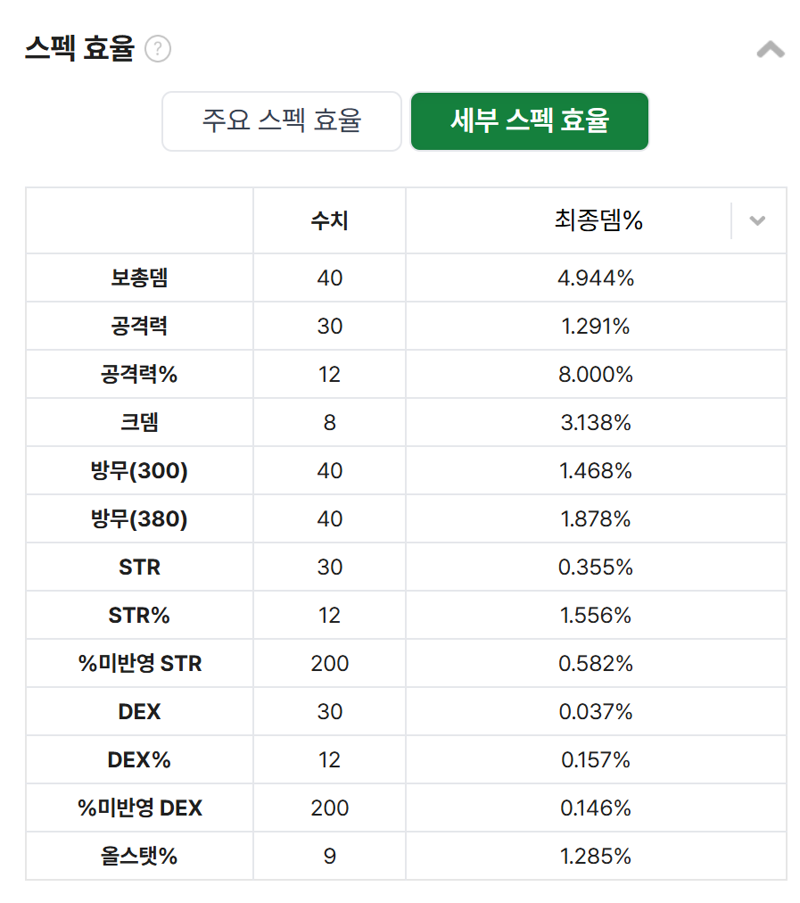Switch to 주요 스펙 효율 tab
The image size is (800, 903).
click(x=282, y=121)
